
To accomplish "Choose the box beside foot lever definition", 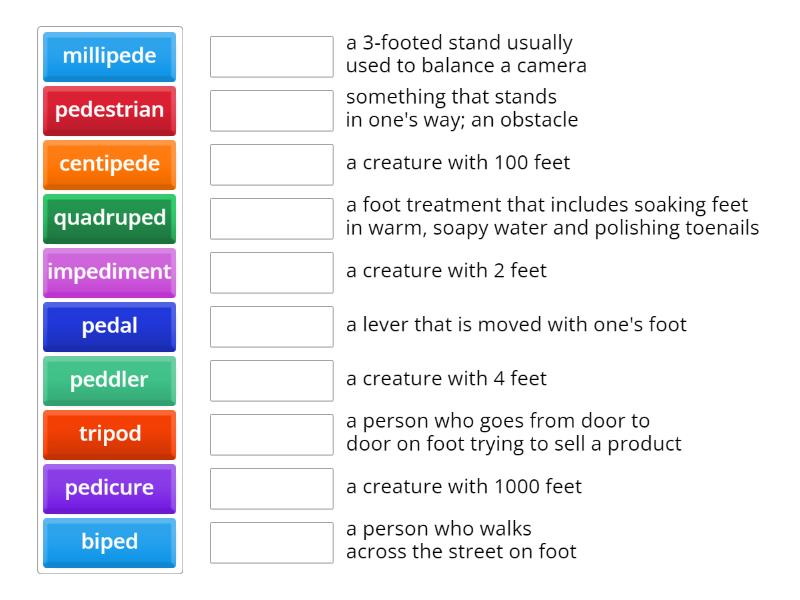I will point(272,327).
